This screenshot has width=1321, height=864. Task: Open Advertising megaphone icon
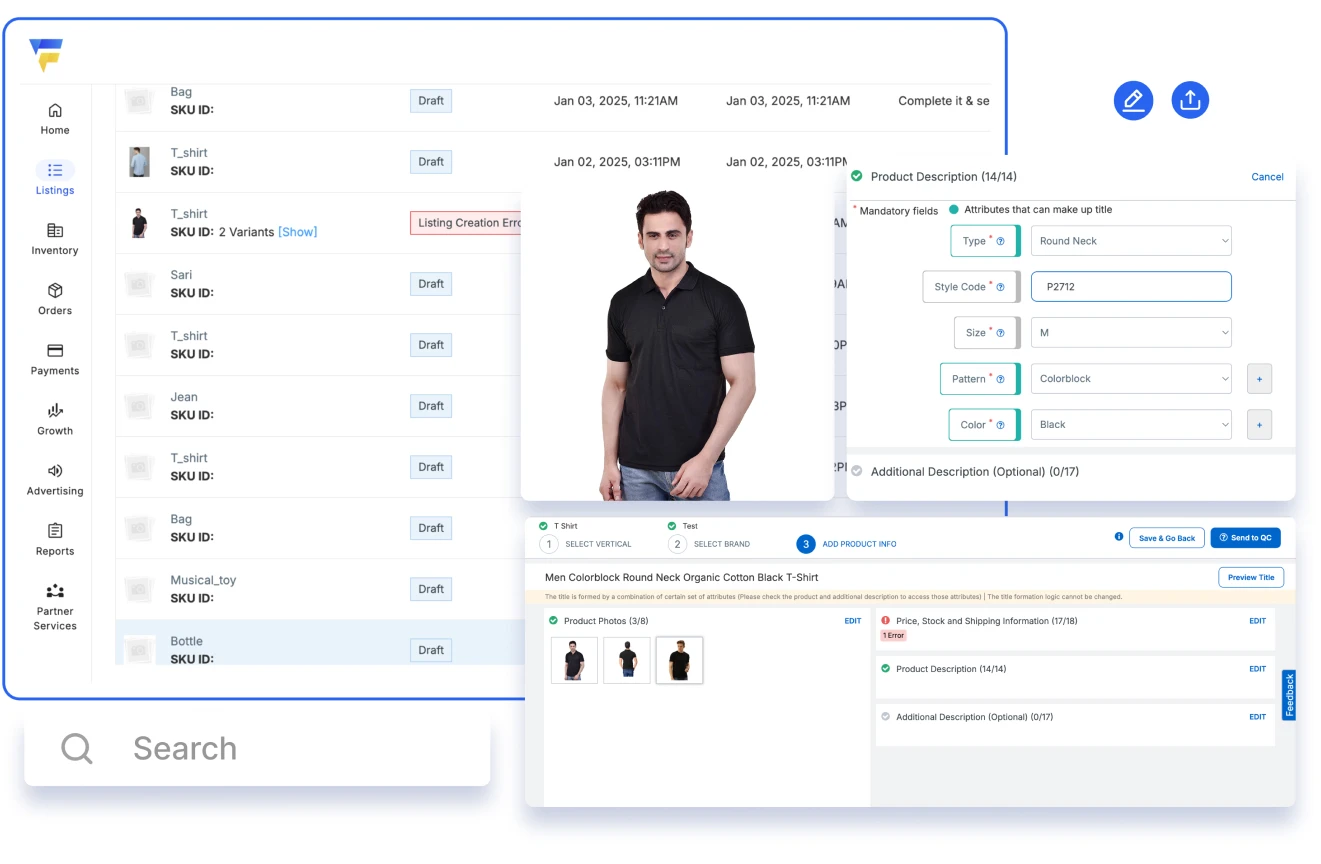tap(55, 471)
